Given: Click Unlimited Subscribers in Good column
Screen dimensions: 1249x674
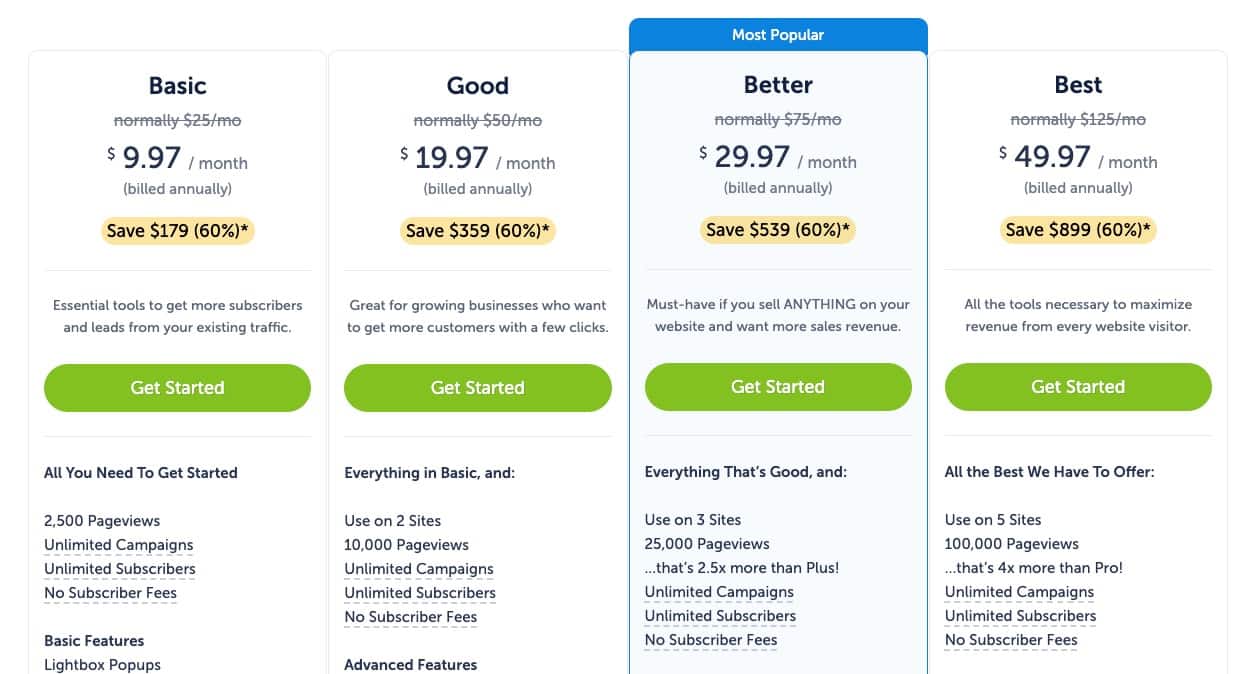Looking at the screenshot, I should coord(420,593).
